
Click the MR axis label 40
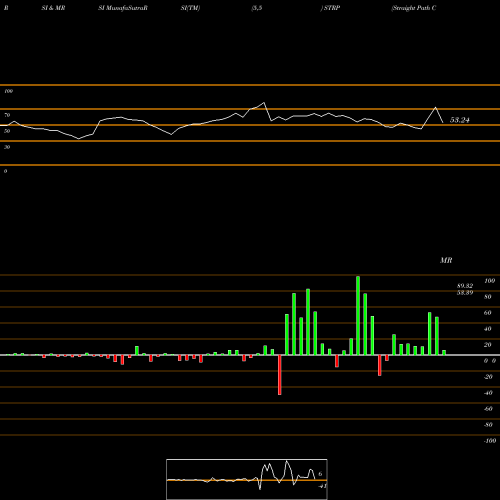click(488, 329)
